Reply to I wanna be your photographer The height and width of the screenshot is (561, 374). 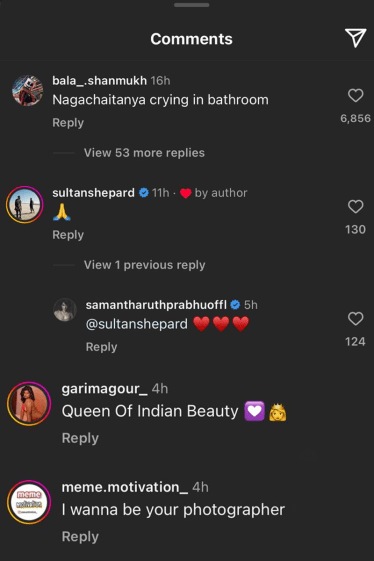point(80,536)
